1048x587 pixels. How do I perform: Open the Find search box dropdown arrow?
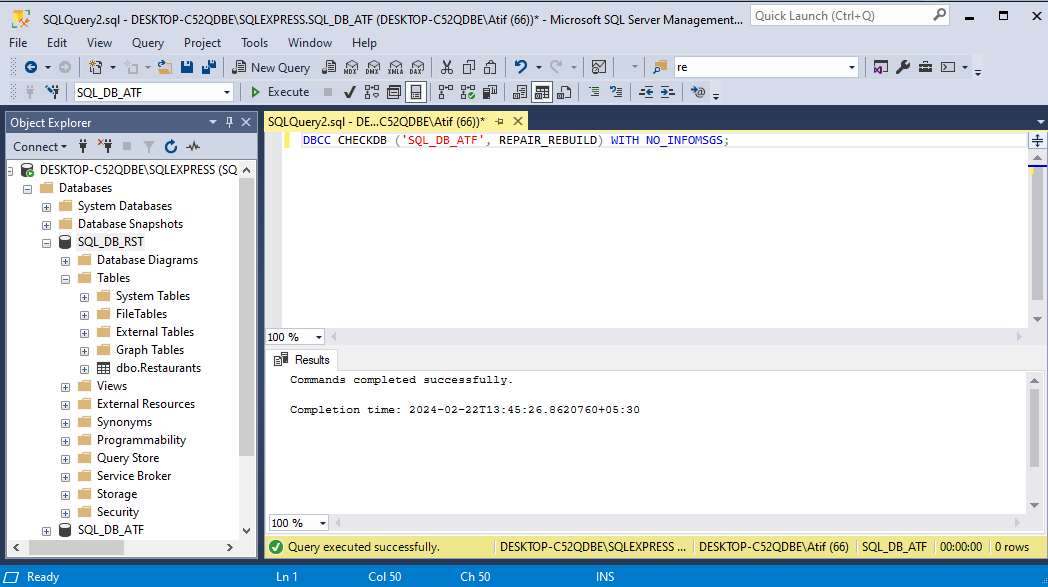pos(852,67)
